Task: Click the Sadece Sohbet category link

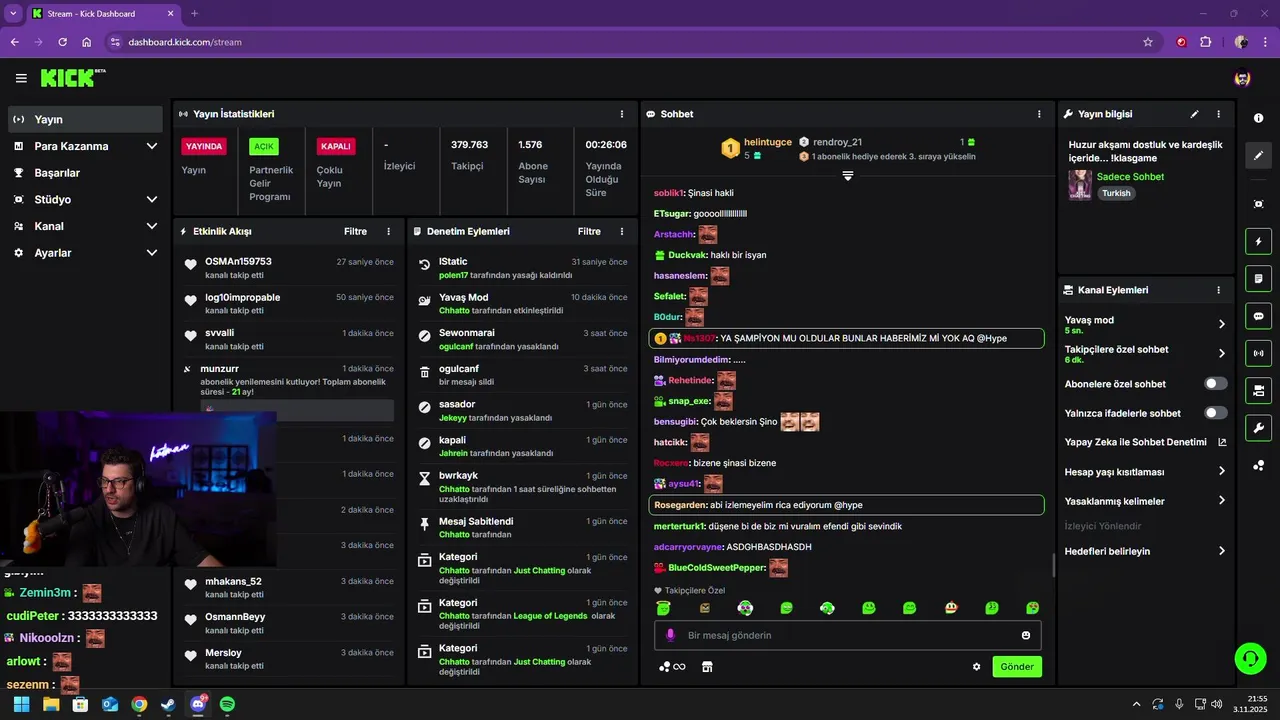Action: pyautogui.click(x=1130, y=177)
